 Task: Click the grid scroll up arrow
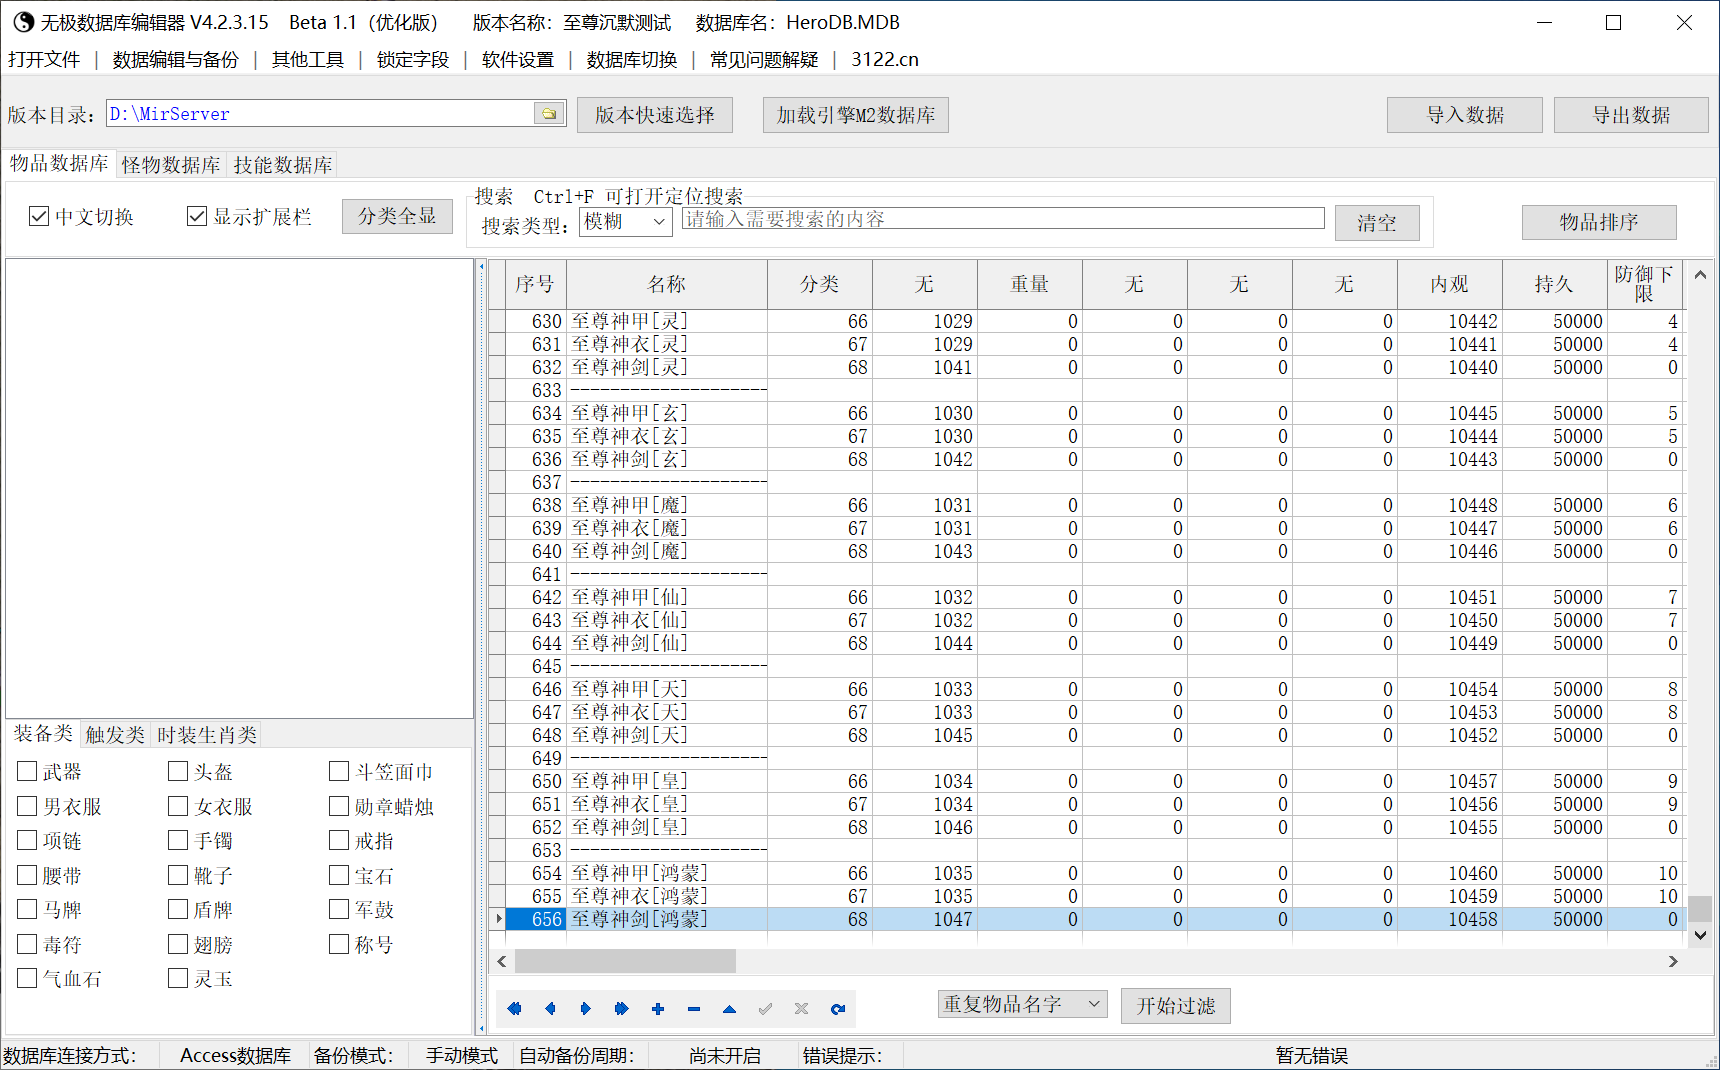(x=1700, y=274)
